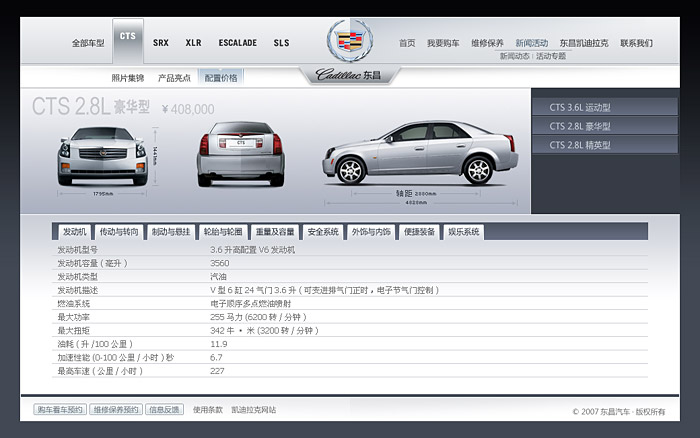Choose the CTS 2.8L 精英型 trim
This screenshot has width=700, height=438.
[580, 145]
